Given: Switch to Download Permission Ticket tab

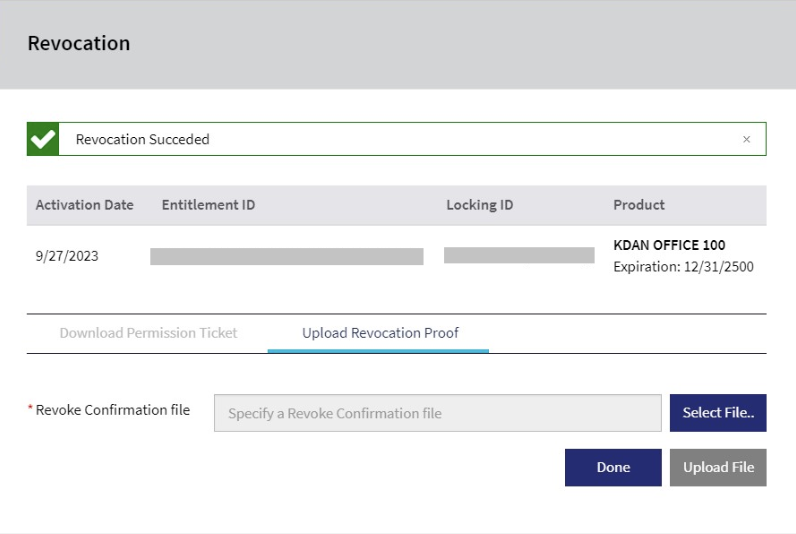Looking at the screenshot, I should point(148,333).
